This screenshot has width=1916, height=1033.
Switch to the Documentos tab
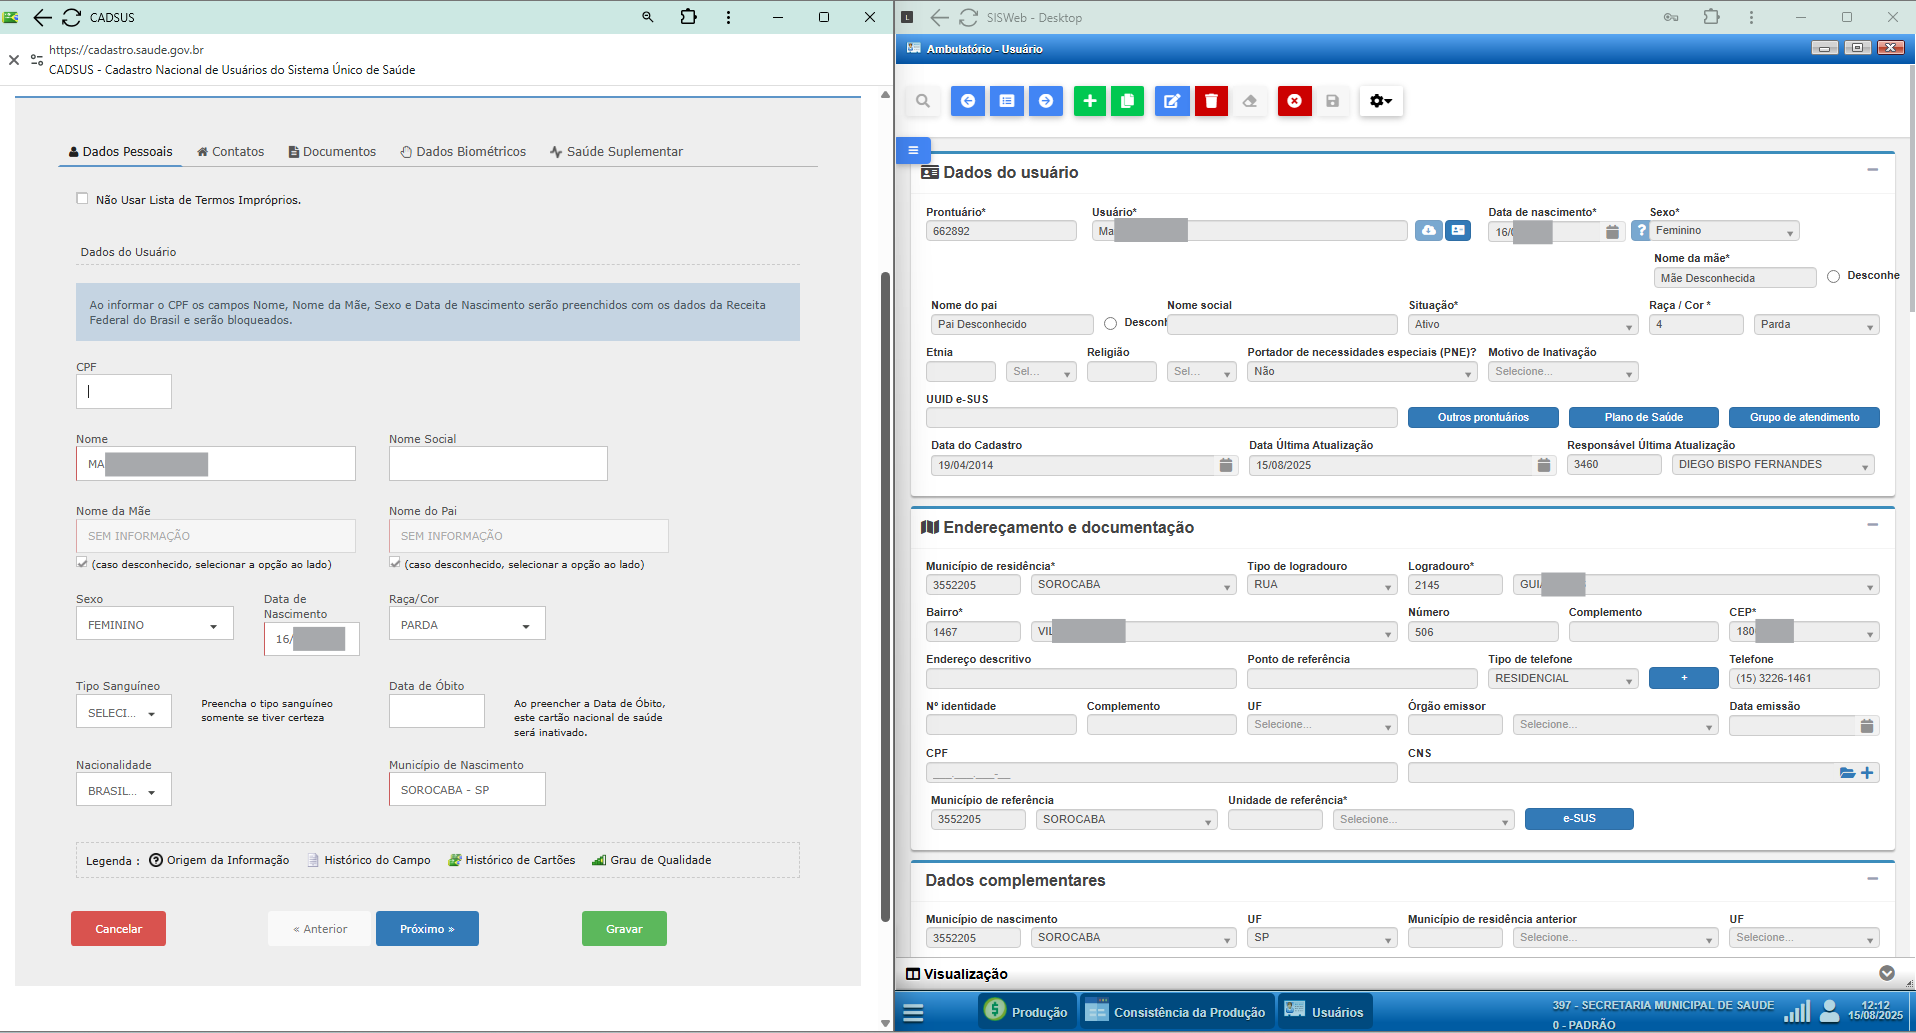(x=332, y=152)
